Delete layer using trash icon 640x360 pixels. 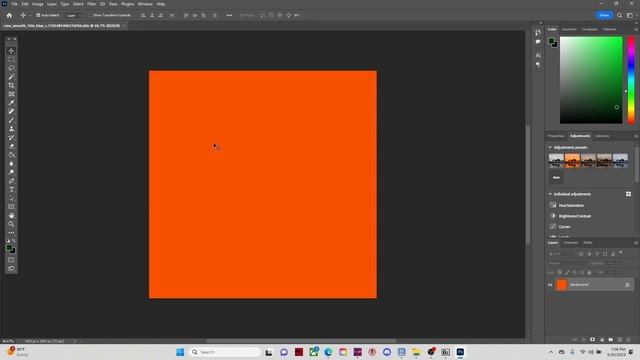click(629, 340)
